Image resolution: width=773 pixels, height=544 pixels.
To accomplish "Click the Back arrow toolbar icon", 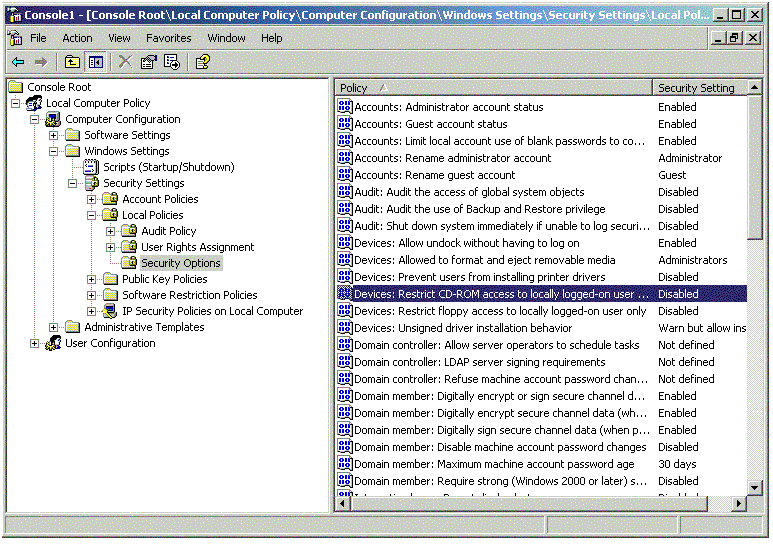I will click(18, 62).
